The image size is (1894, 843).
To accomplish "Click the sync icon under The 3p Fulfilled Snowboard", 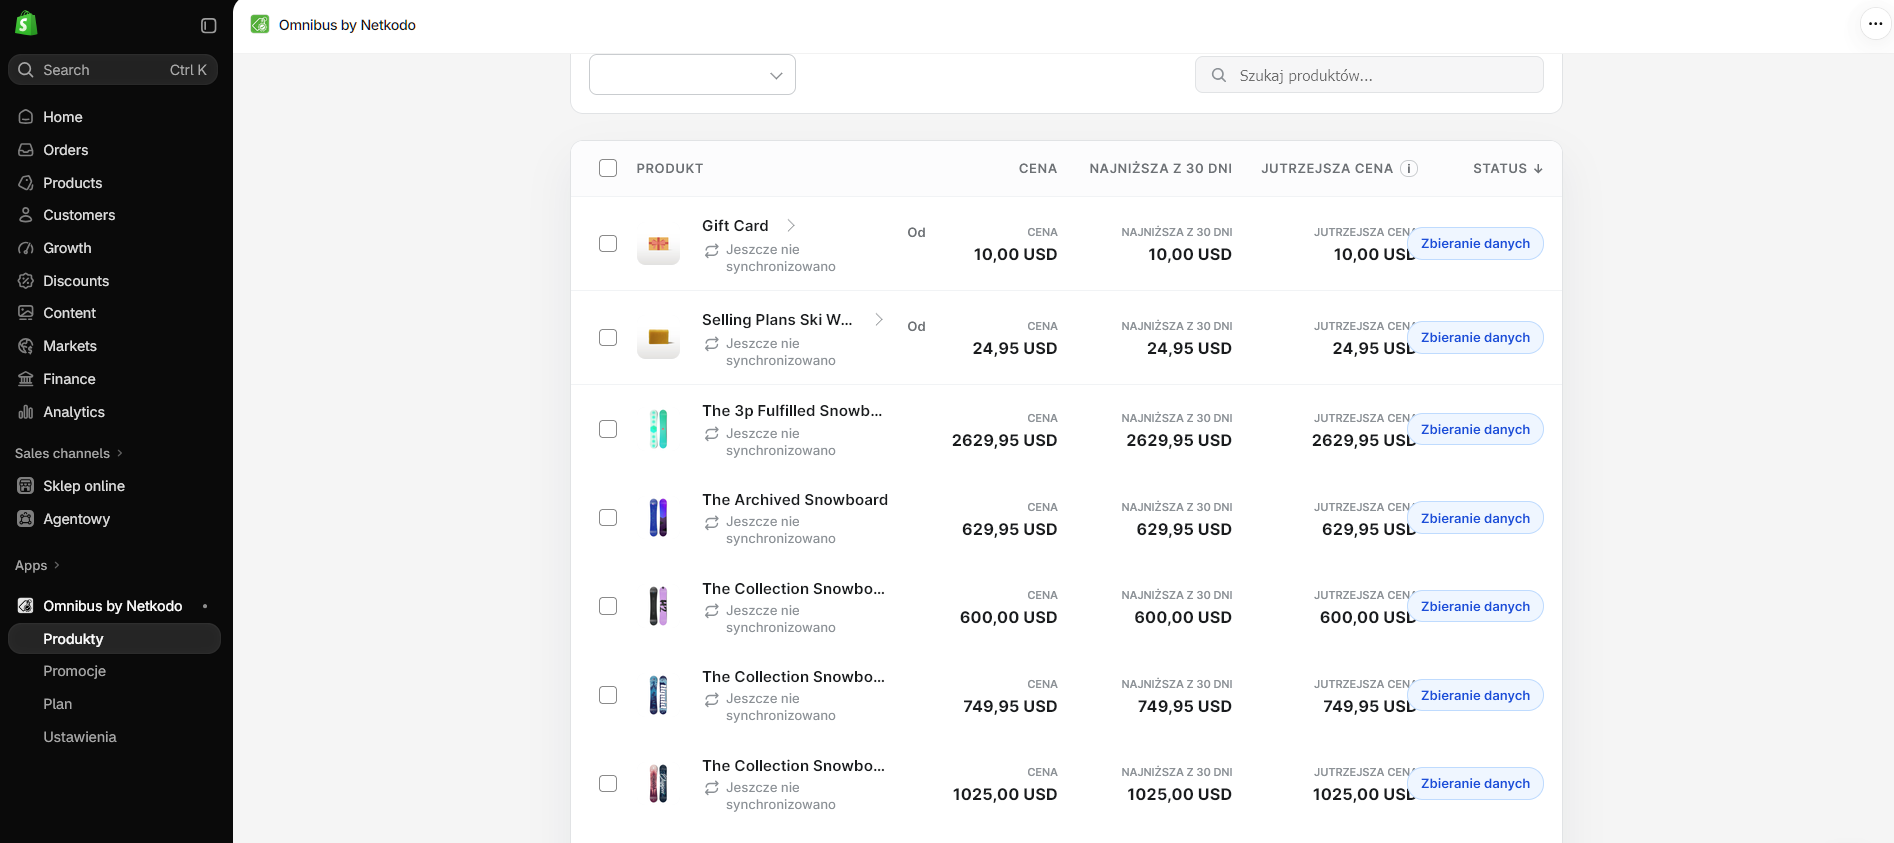I will (712, 434).
